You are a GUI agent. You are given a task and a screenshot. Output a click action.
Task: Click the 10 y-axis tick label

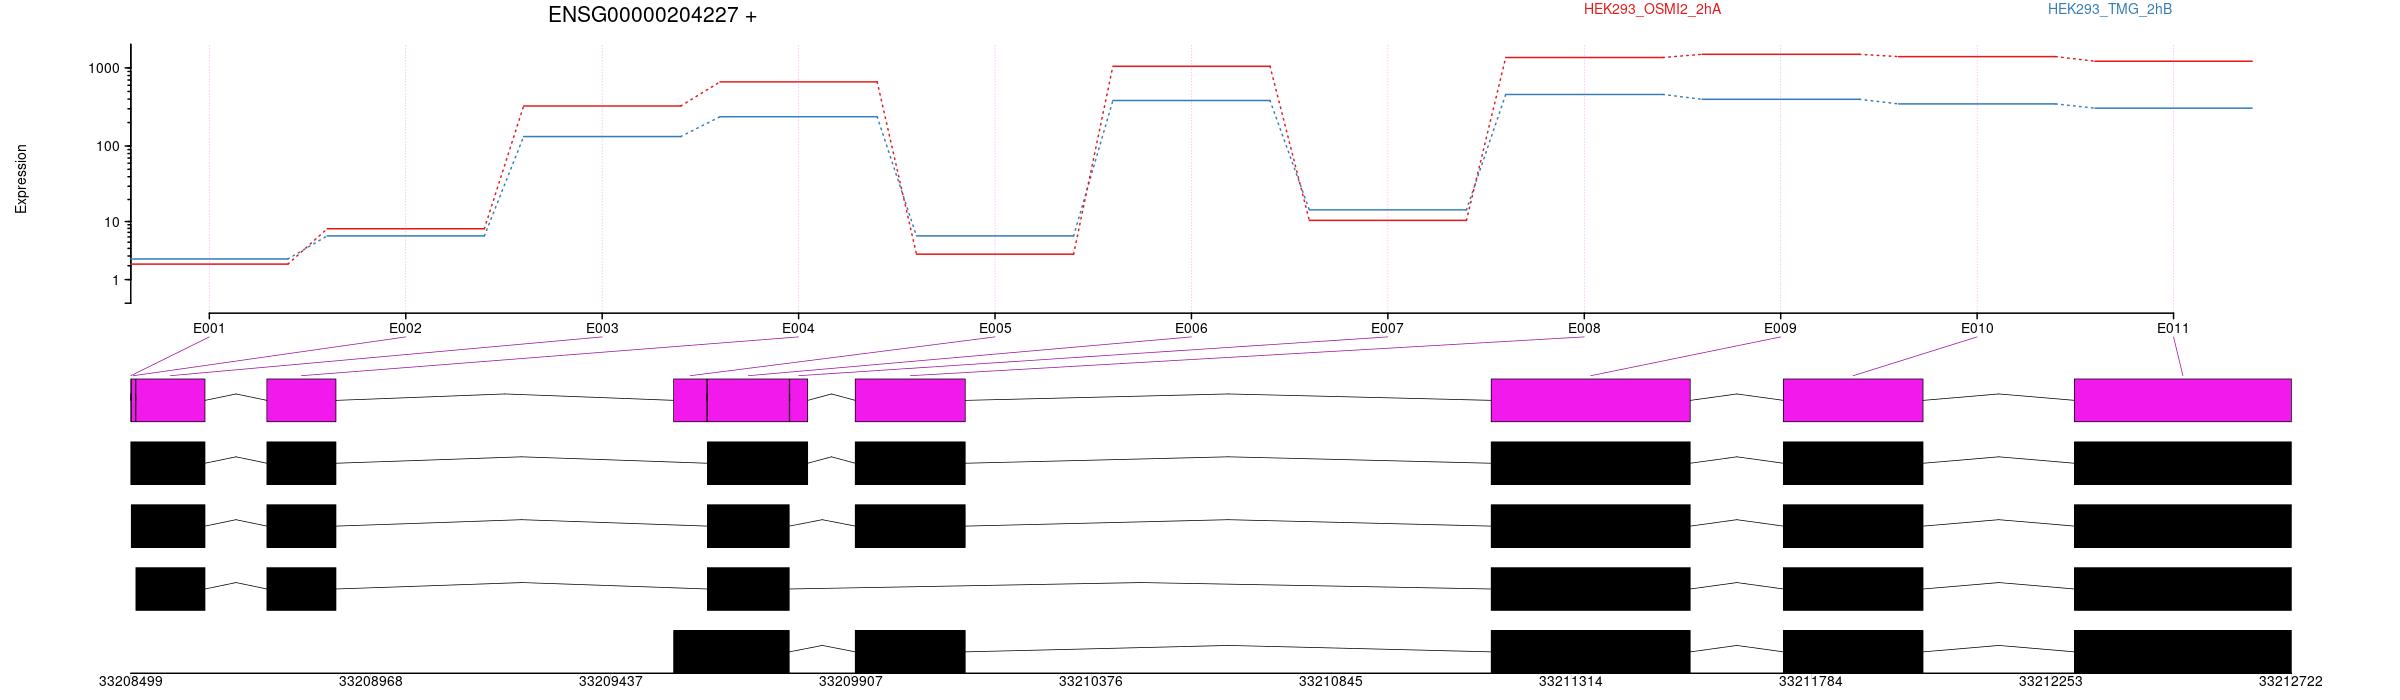(111, 223)
